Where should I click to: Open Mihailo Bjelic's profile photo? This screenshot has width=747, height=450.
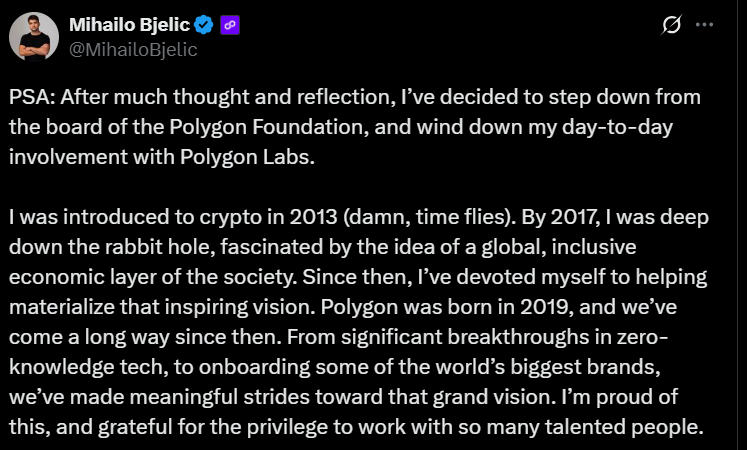coord(34,37)
